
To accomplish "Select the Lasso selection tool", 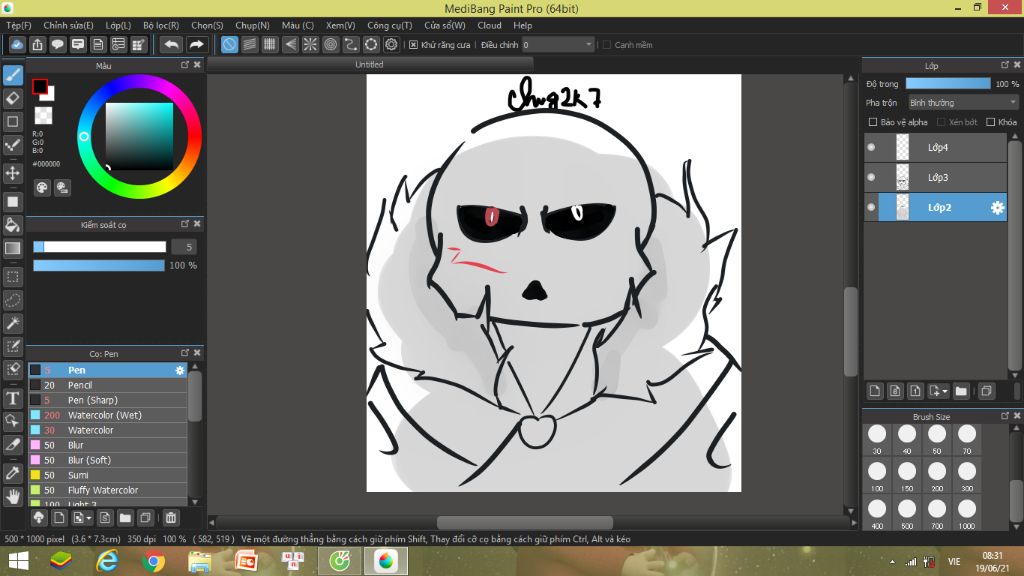I will (x=13, y=300).
